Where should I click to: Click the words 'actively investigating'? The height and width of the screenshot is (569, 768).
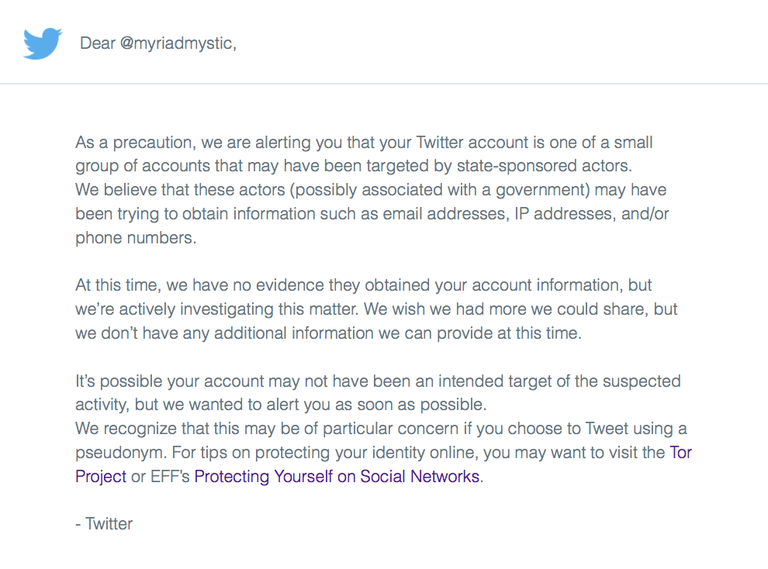click(x=196, y=309)
